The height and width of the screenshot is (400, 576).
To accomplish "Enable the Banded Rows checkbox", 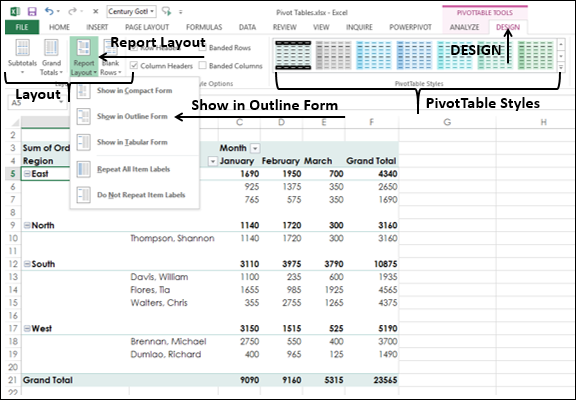I will [x=202, y=47].
